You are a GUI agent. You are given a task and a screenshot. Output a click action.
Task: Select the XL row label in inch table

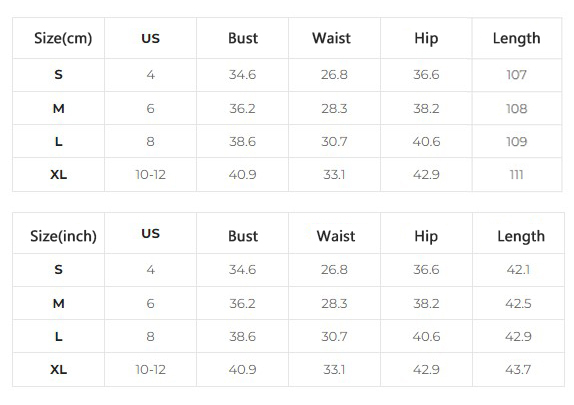coord(59,369)
